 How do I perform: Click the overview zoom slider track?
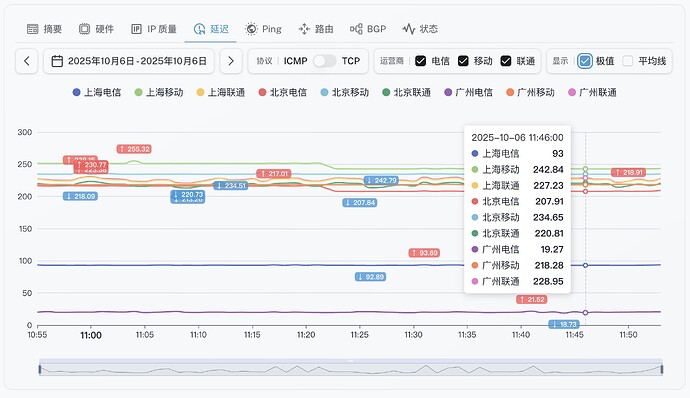351,369
